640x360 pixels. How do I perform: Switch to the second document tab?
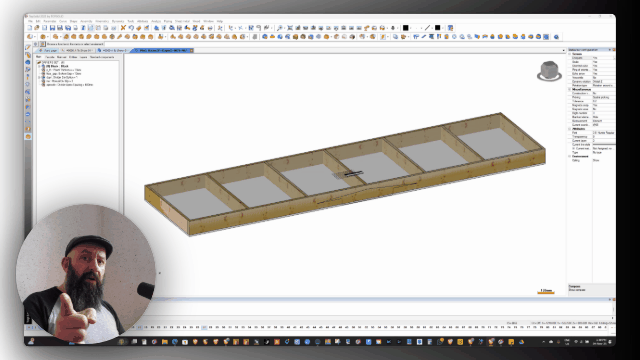[76, 51]
